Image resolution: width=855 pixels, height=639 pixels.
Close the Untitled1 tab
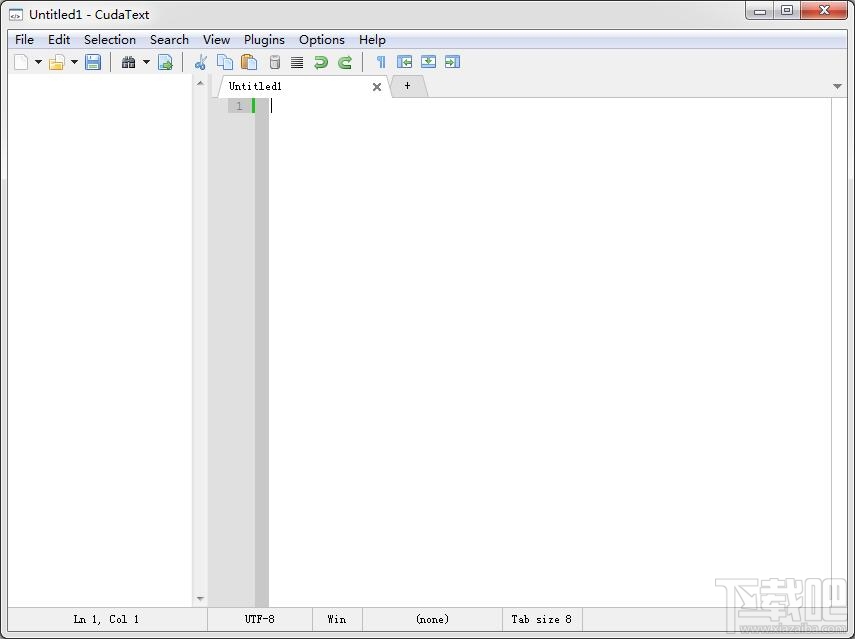click(377, 87)
